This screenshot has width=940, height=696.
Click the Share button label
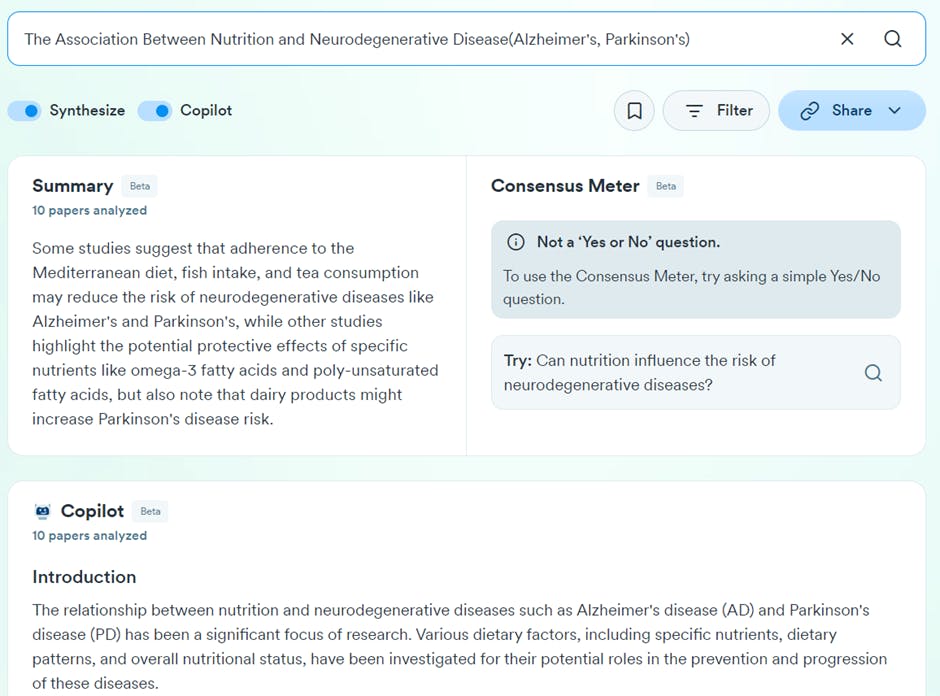point(851,111)
